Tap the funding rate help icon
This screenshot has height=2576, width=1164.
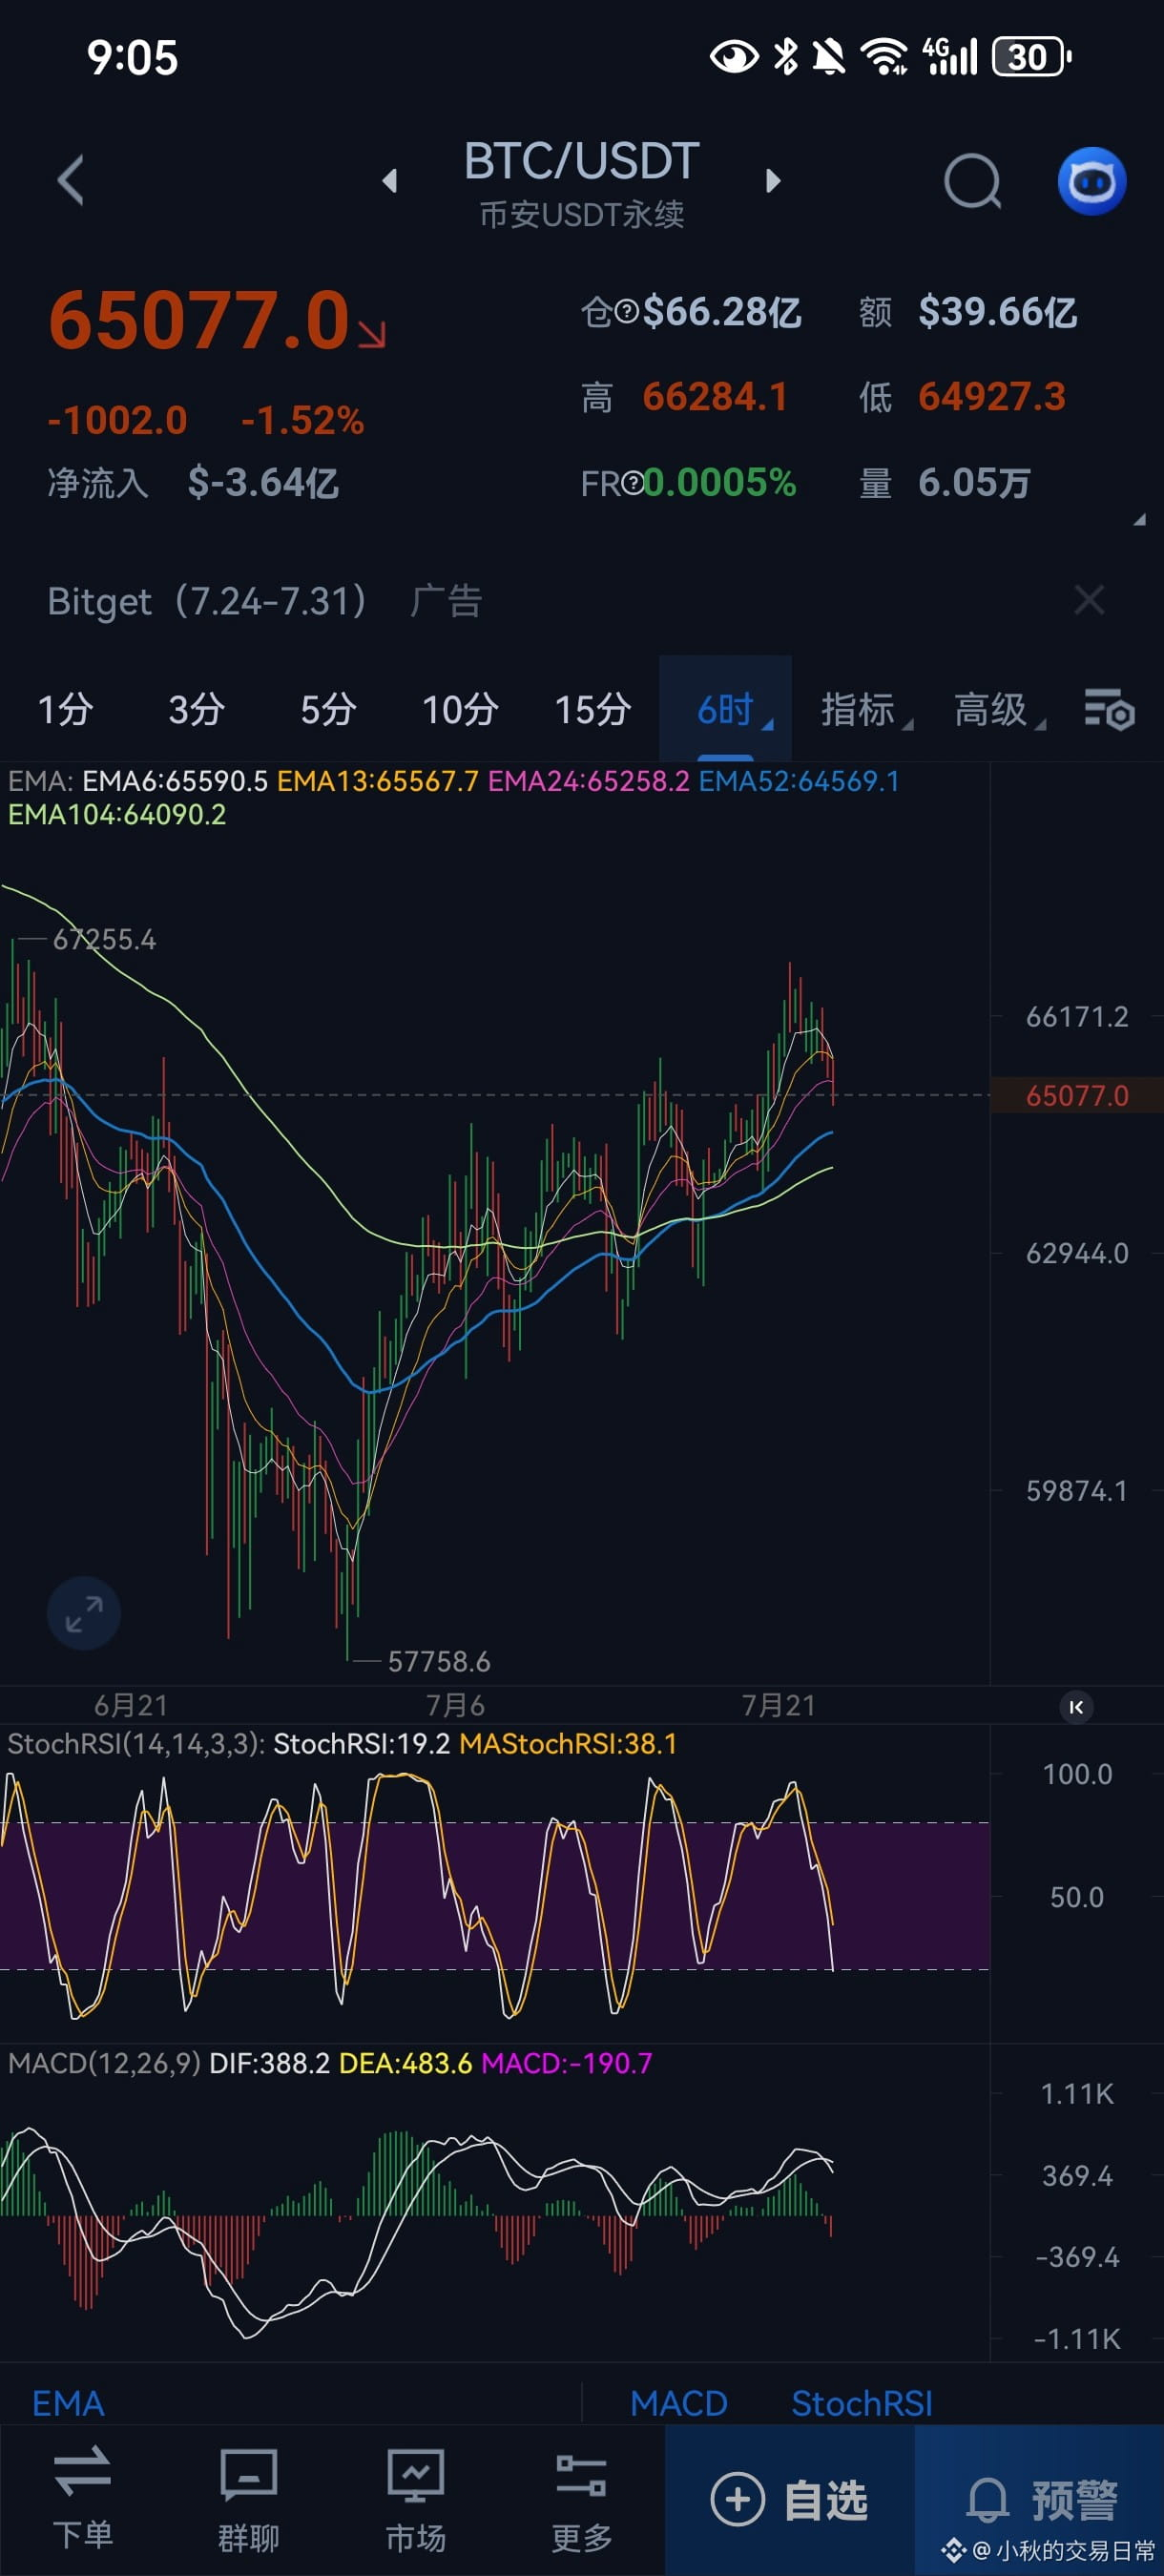coord(632,484)
